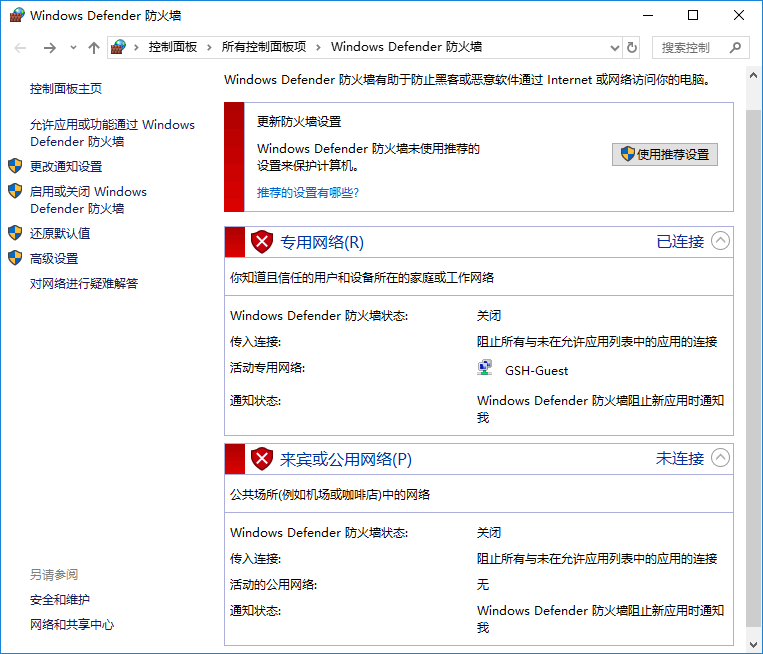Select the 来宾或公用网络(P) section heading
Screen dimensions: 763x654
(346, 459)
